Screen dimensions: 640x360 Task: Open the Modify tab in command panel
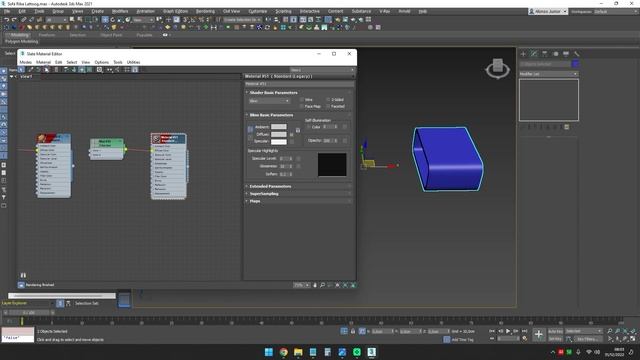pyautogui.click(x=534, y=54)
